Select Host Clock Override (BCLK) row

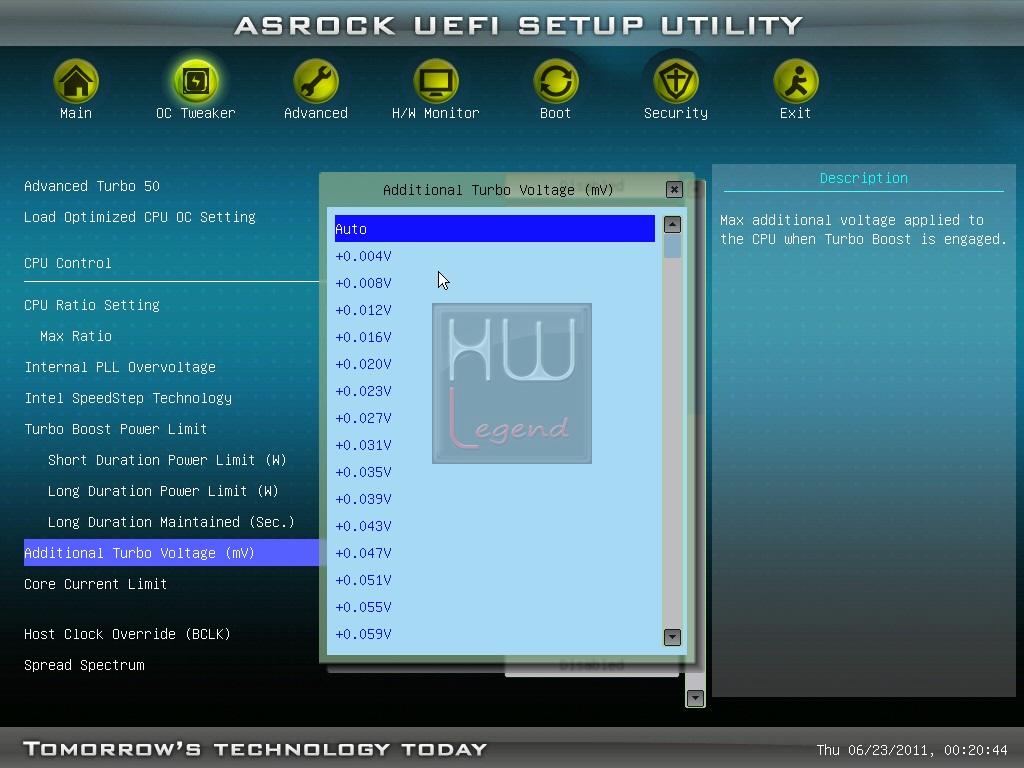click(127, 634)
